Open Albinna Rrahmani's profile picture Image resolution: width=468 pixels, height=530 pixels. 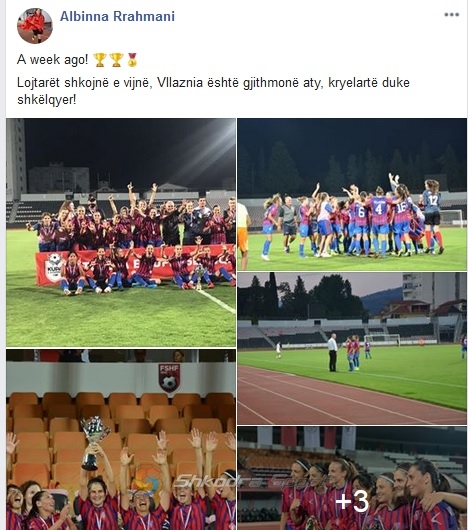(35, 26)
